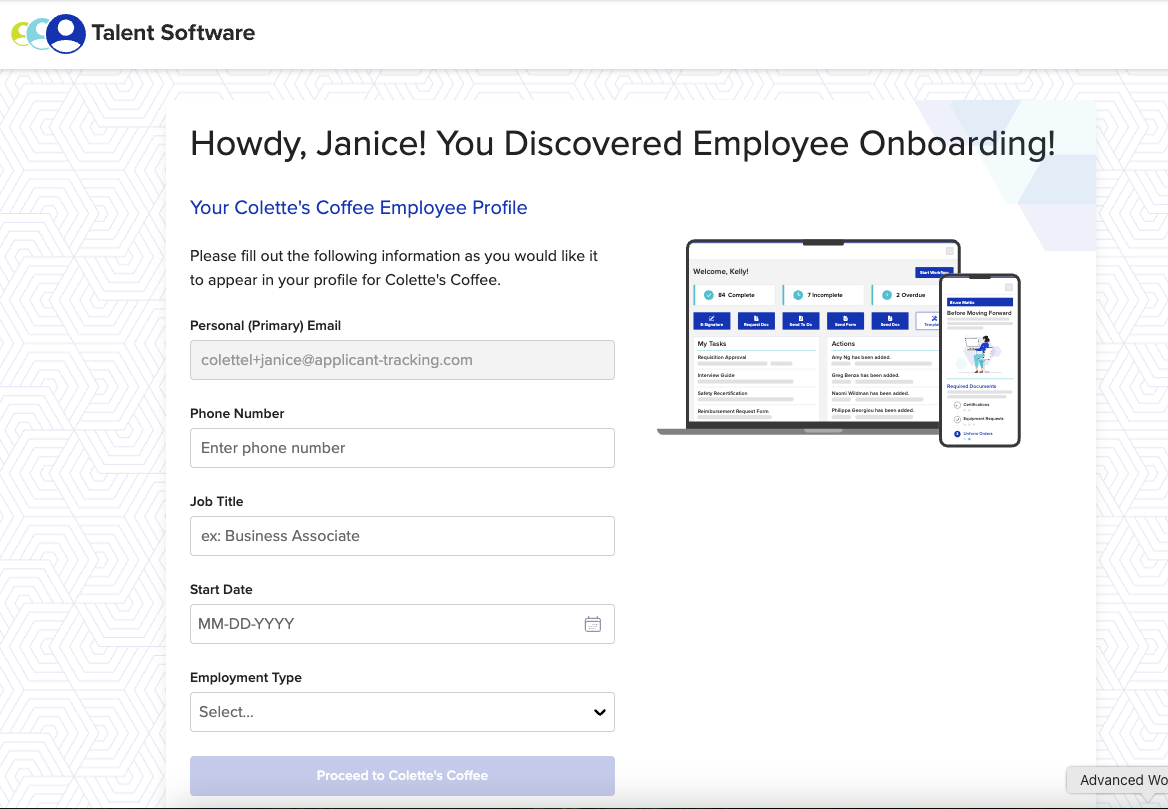Click the Talent Software header text
Screen dimensions: 1168x809
(173, 33)
